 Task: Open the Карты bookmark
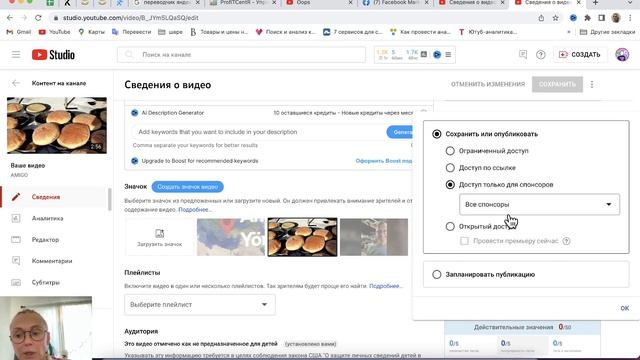point(91,32)
